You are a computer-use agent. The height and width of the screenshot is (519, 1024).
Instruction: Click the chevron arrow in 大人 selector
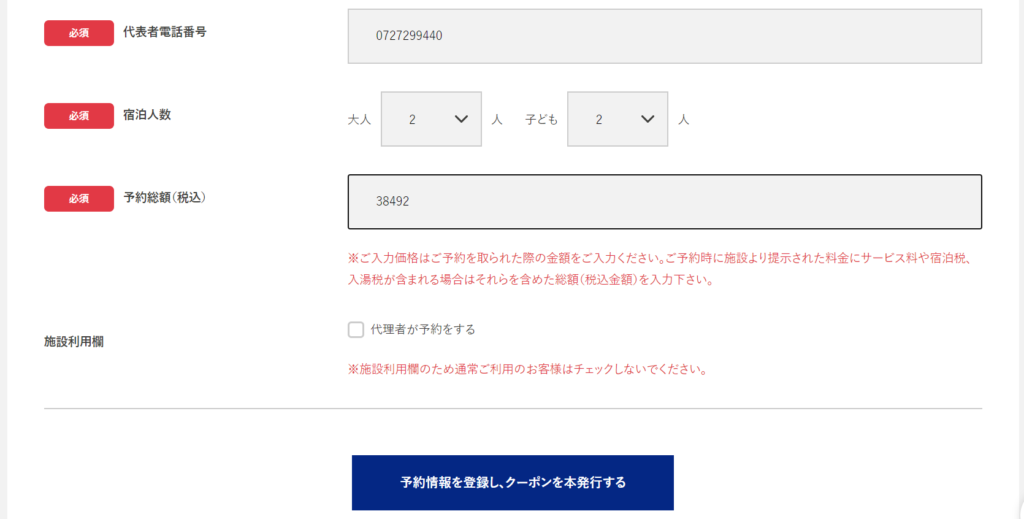461,119
